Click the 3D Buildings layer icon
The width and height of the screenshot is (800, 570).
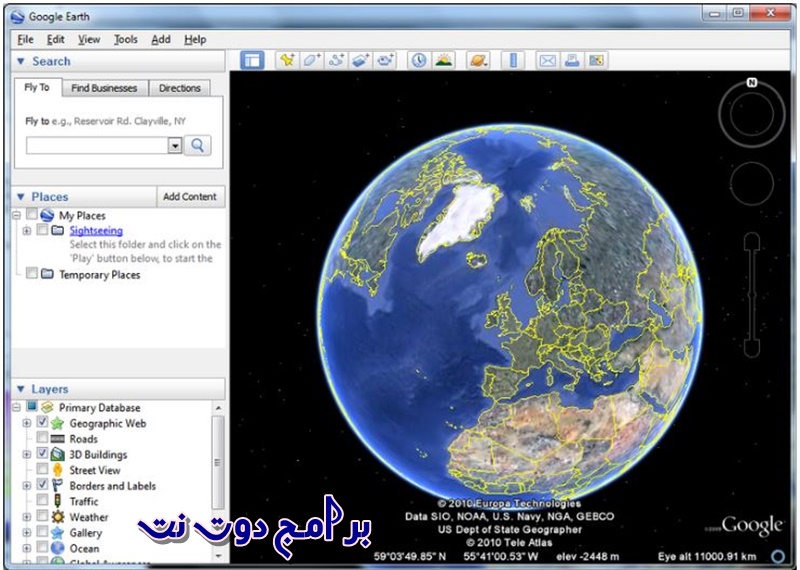pyautogui.click(x=58, y=454)
